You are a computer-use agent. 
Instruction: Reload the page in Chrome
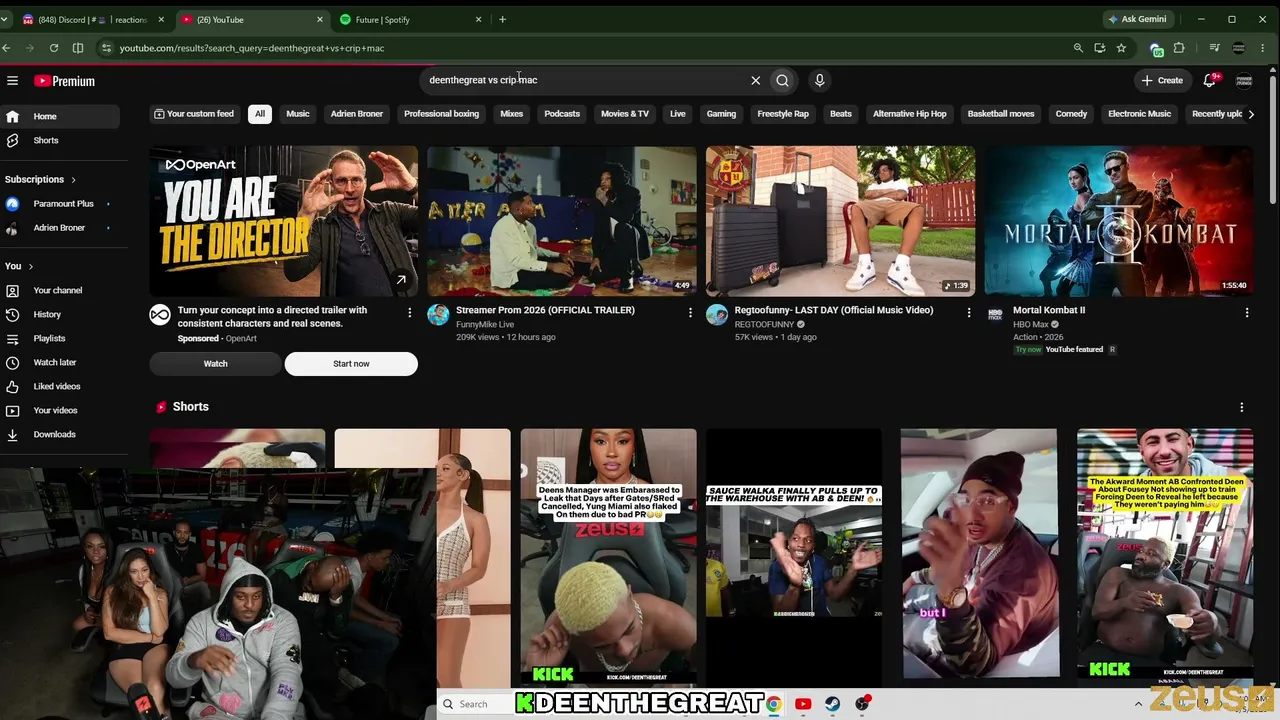point(53,48)
